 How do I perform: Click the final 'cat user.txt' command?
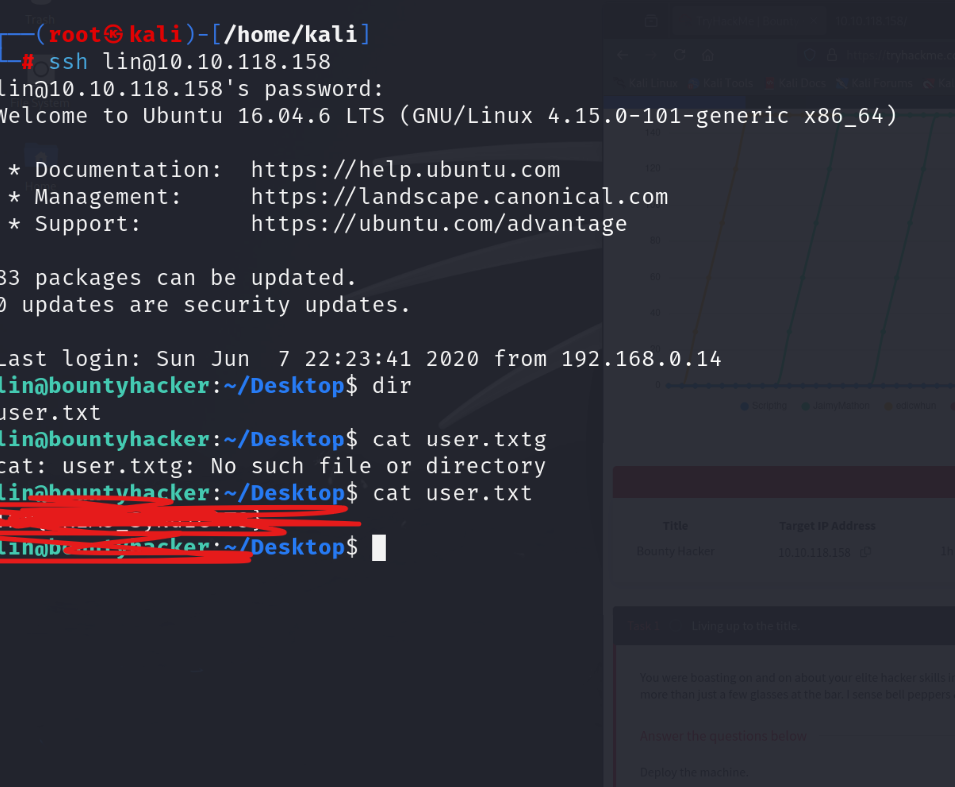pos(452,493)
